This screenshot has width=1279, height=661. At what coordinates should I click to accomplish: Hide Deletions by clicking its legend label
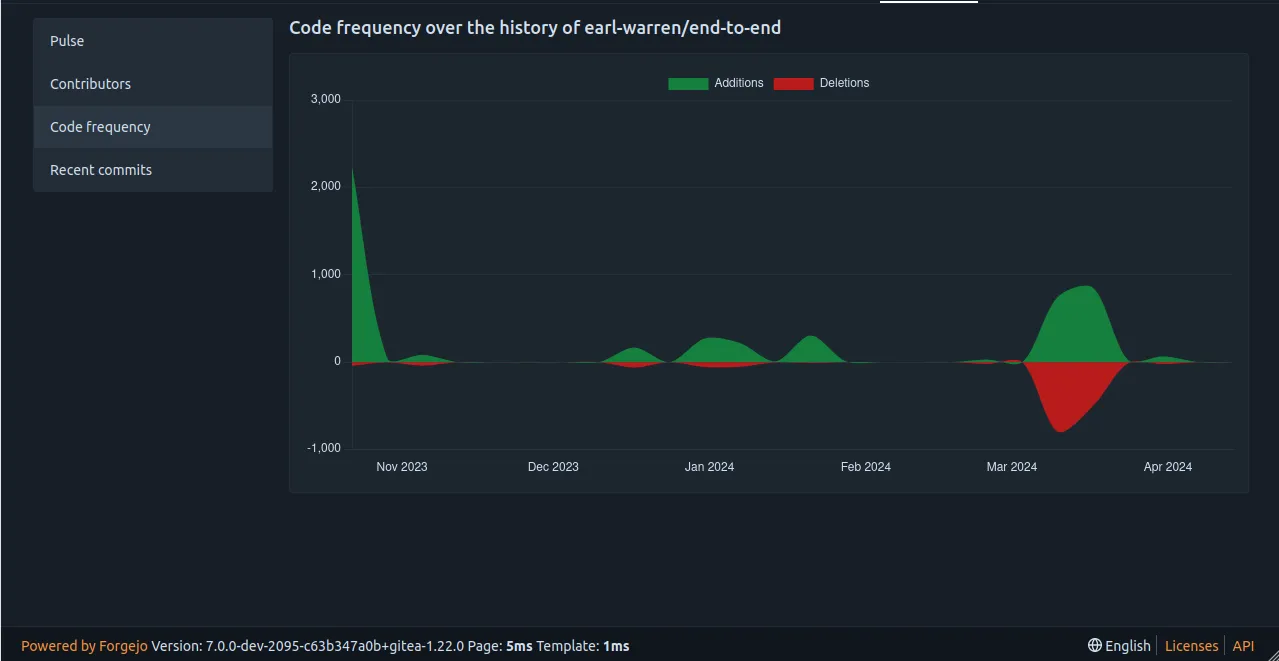point(843,83)
